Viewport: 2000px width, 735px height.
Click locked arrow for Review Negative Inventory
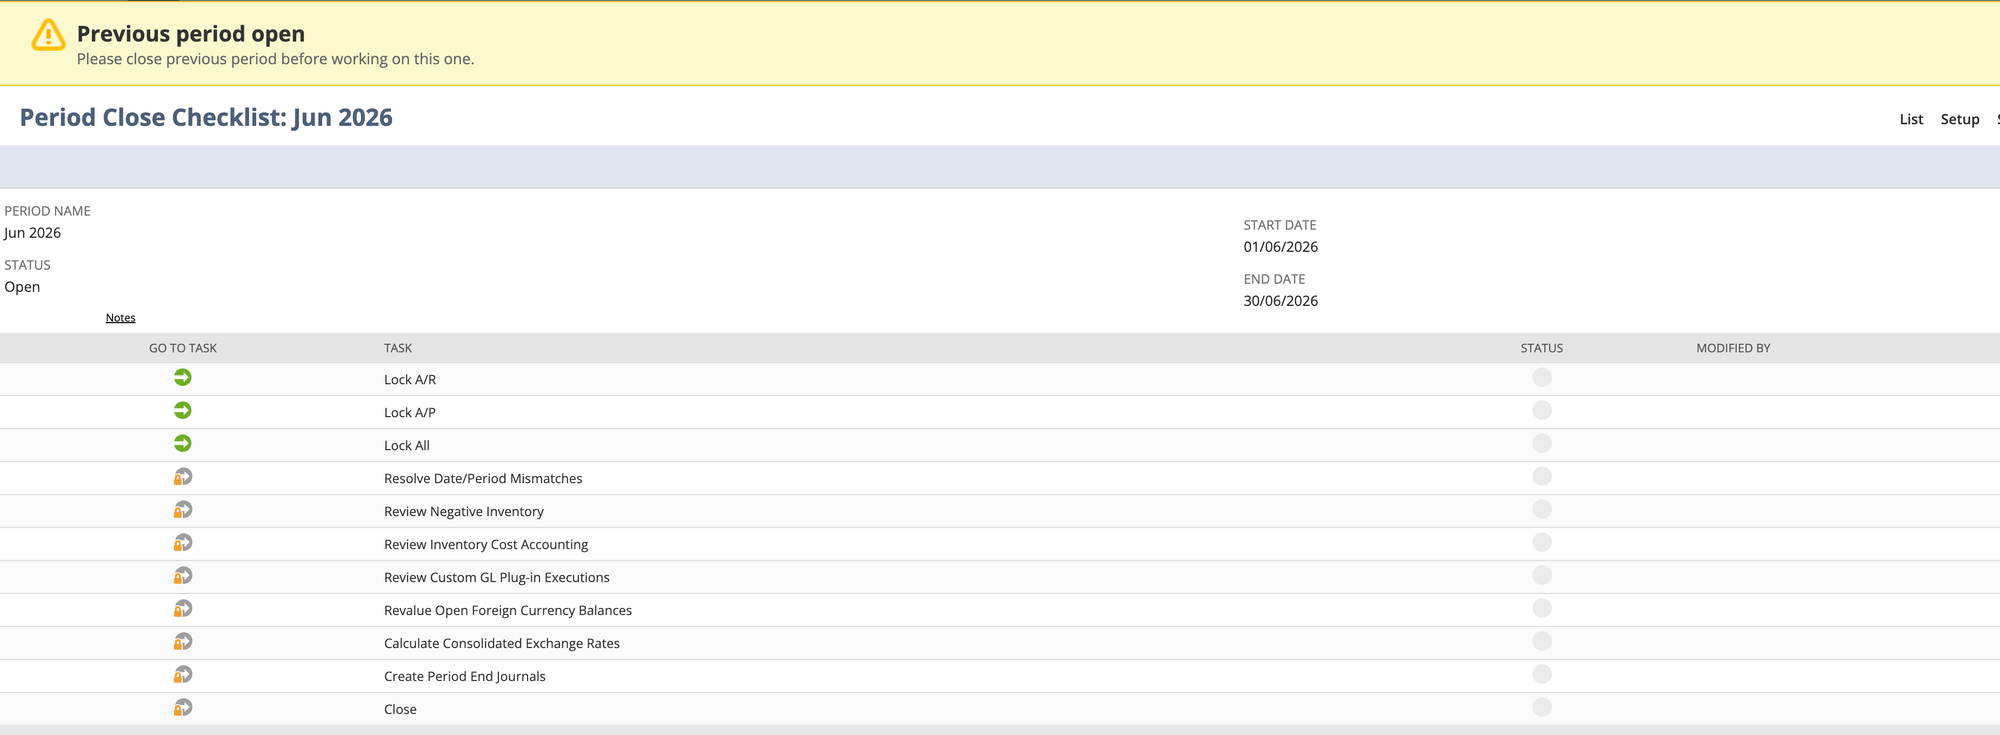click(x=182, y=509)
